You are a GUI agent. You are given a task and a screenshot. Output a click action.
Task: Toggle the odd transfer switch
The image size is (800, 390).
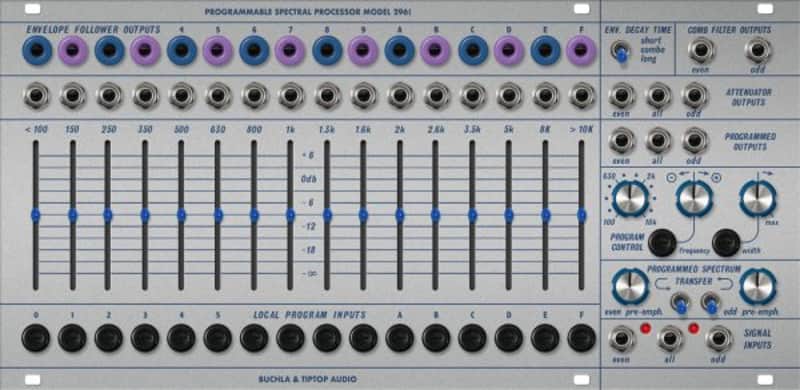[x=710, y=304]
